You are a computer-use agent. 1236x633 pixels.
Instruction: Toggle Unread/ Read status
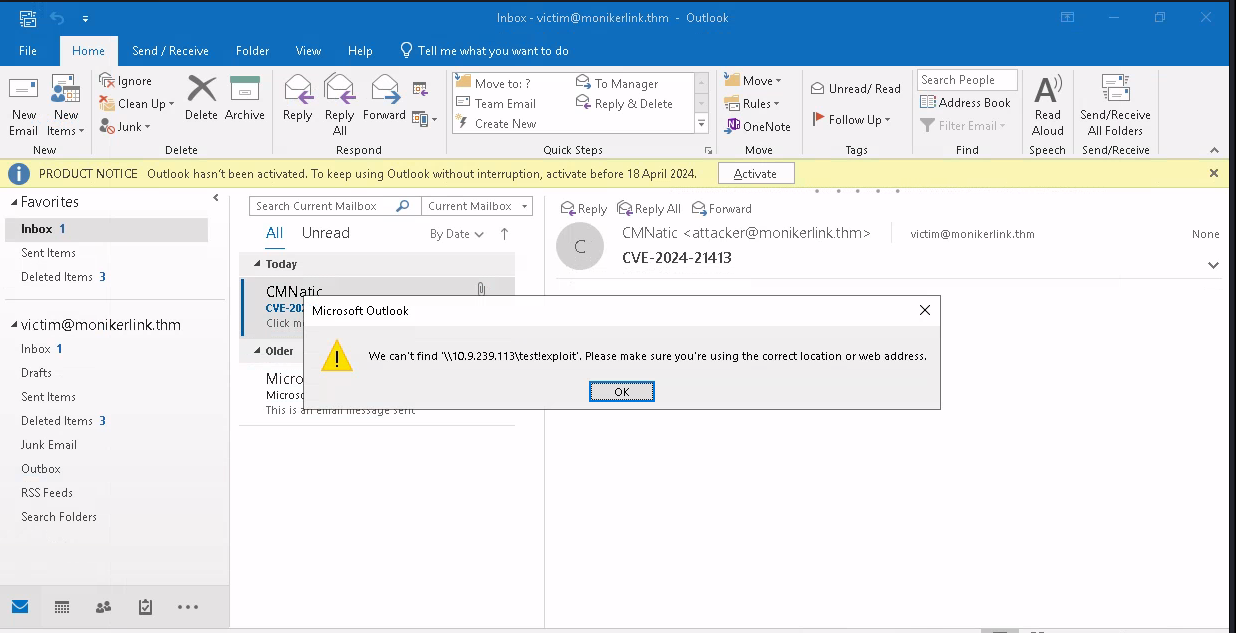click(x=855, y=88)
